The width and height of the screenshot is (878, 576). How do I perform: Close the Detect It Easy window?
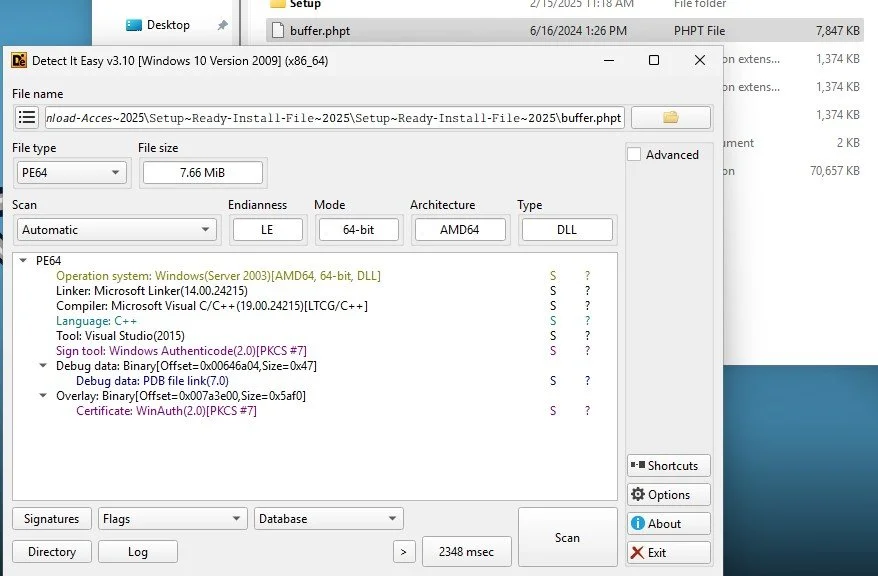tap(699, 60)
